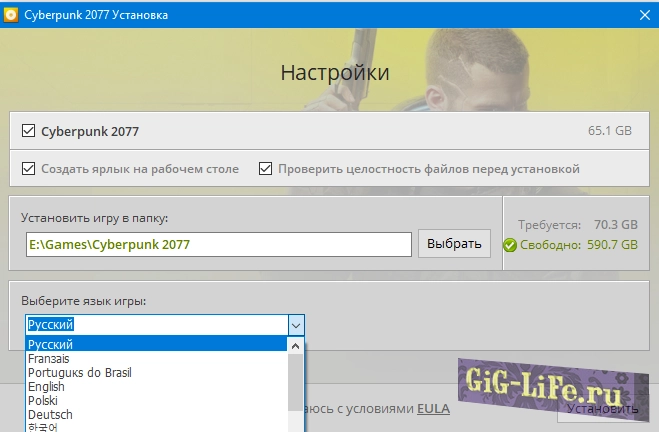
Task: Collapse the game language dropdown via its arrow
Action: pos(295,325)
